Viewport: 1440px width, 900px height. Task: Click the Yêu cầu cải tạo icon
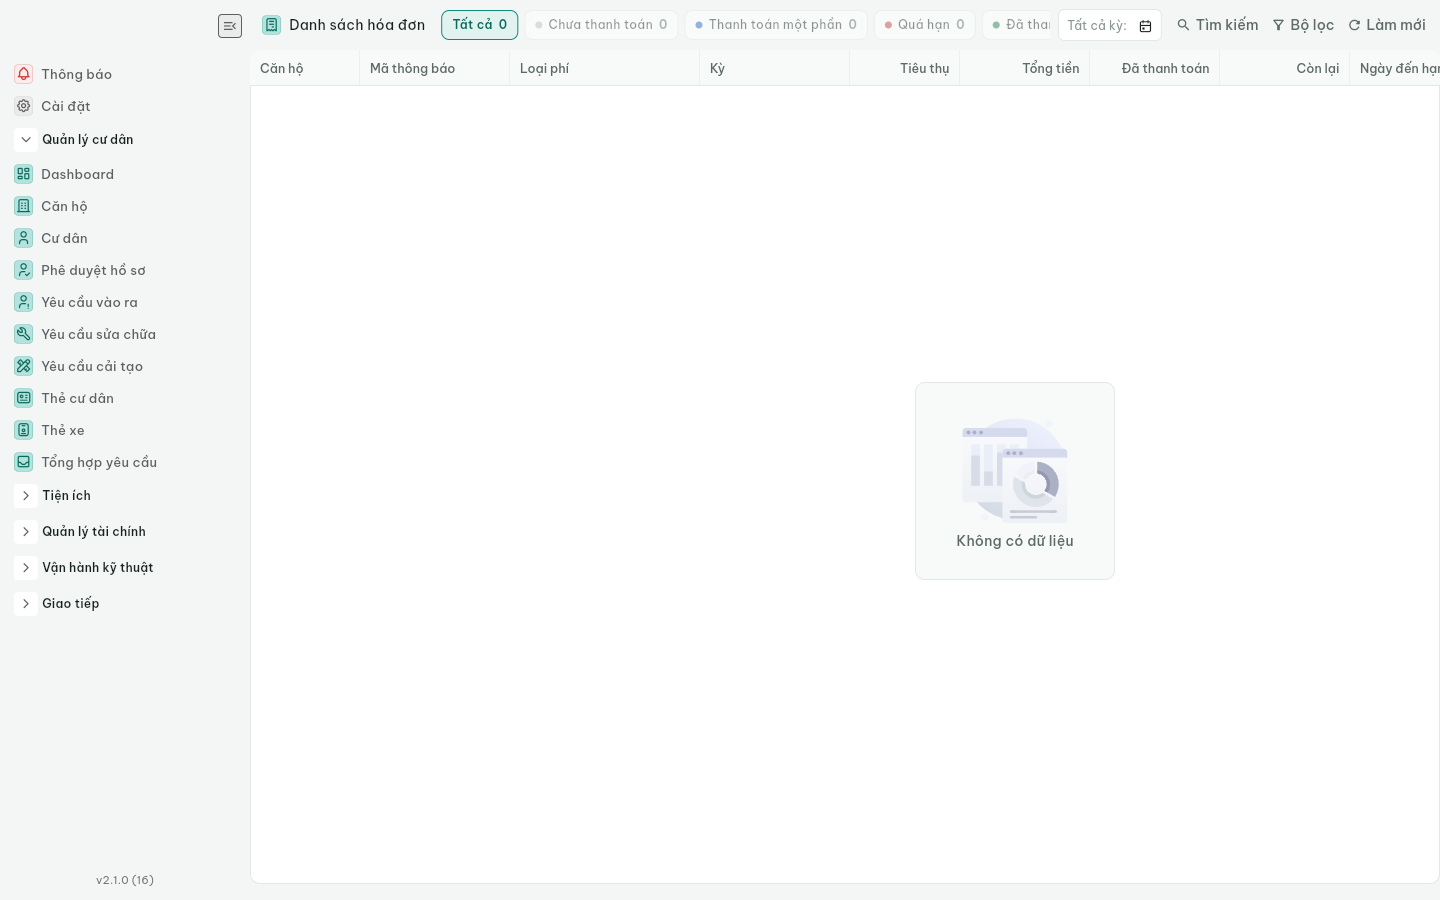coord(24,366)
